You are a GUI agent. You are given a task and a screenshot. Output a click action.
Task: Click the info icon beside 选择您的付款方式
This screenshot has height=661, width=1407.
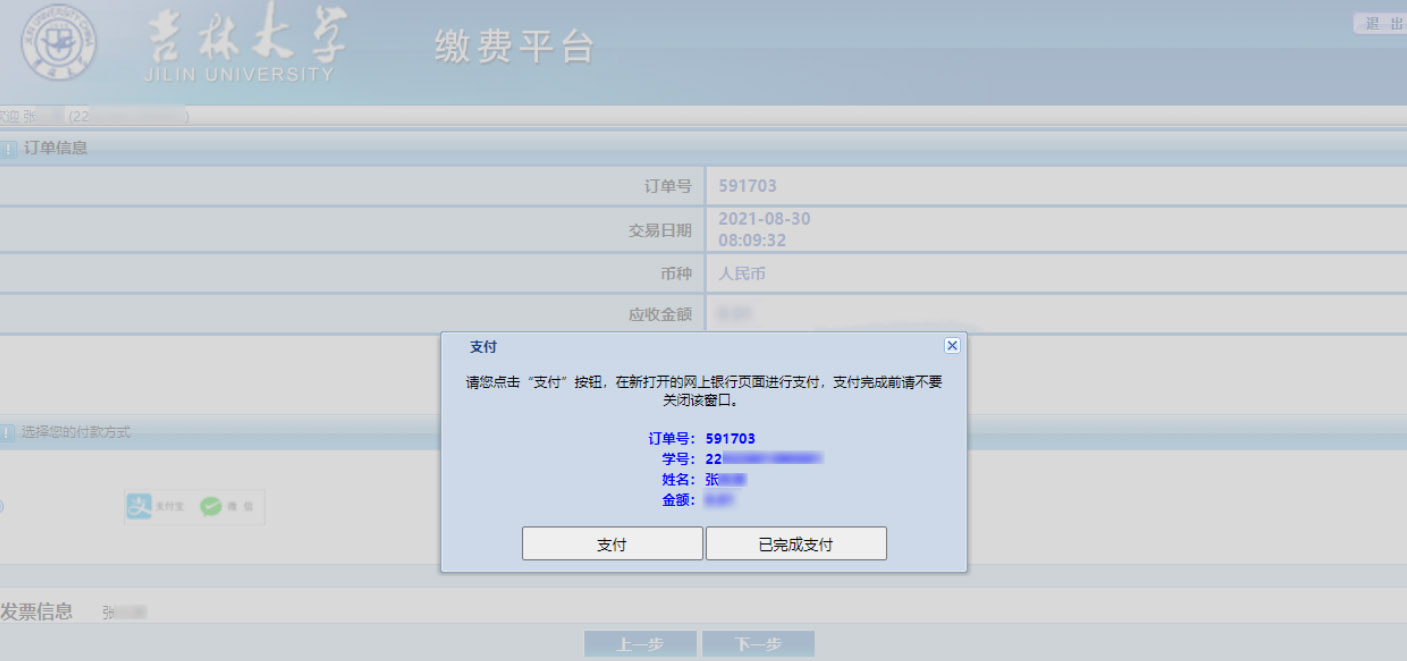click(x=8, y=433)
